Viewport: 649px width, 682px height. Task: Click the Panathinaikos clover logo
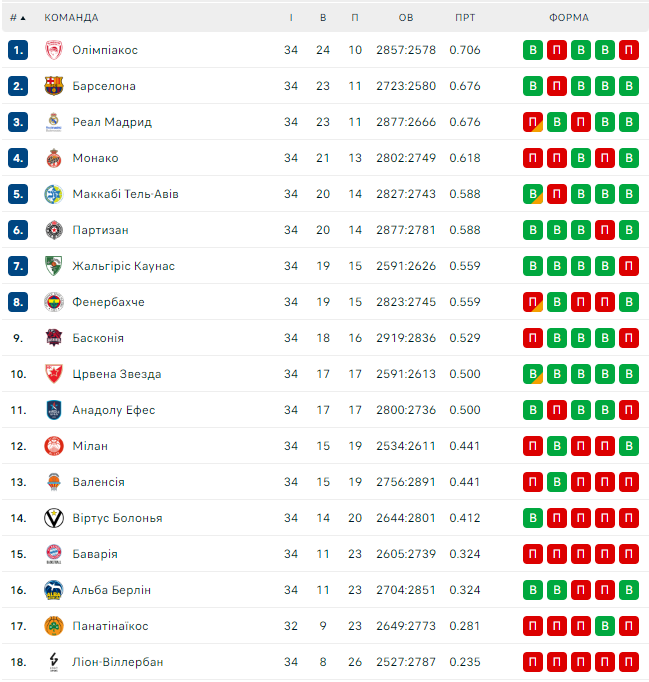tap(54, 626)
